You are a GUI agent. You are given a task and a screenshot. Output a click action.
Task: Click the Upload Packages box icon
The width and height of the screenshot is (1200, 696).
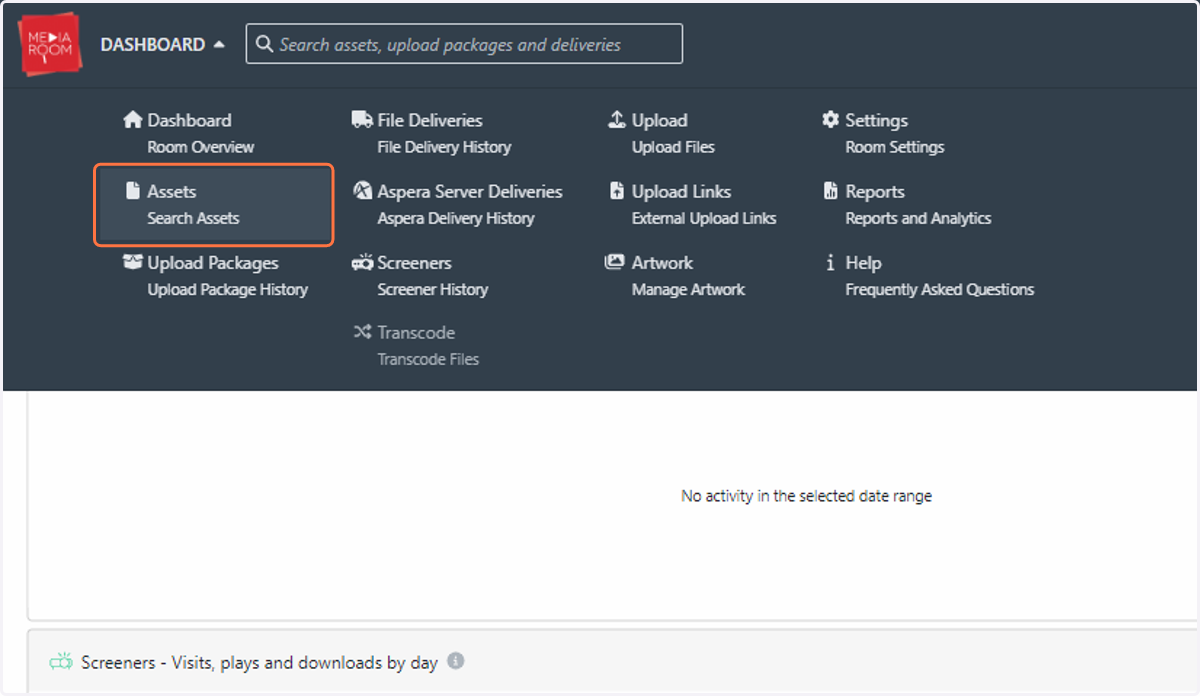133,262
